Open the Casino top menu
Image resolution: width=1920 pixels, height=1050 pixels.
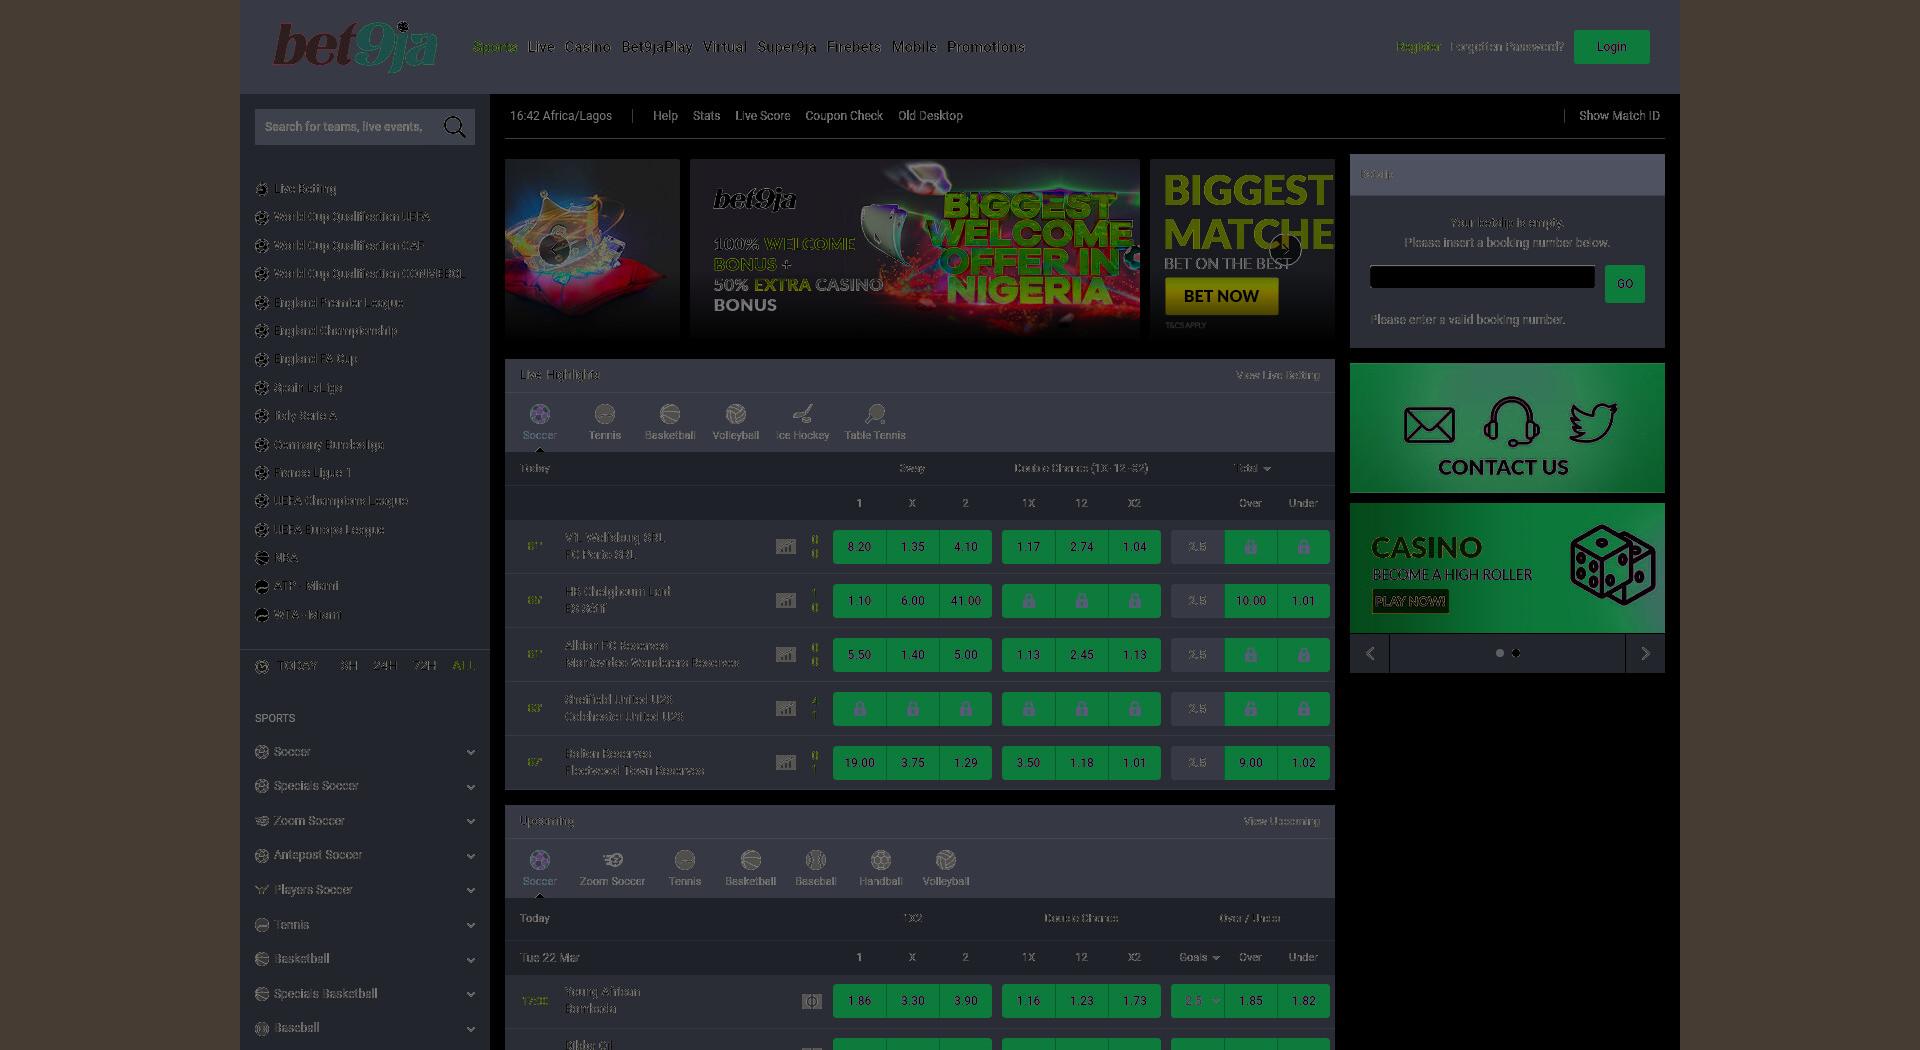pos(588,47)
